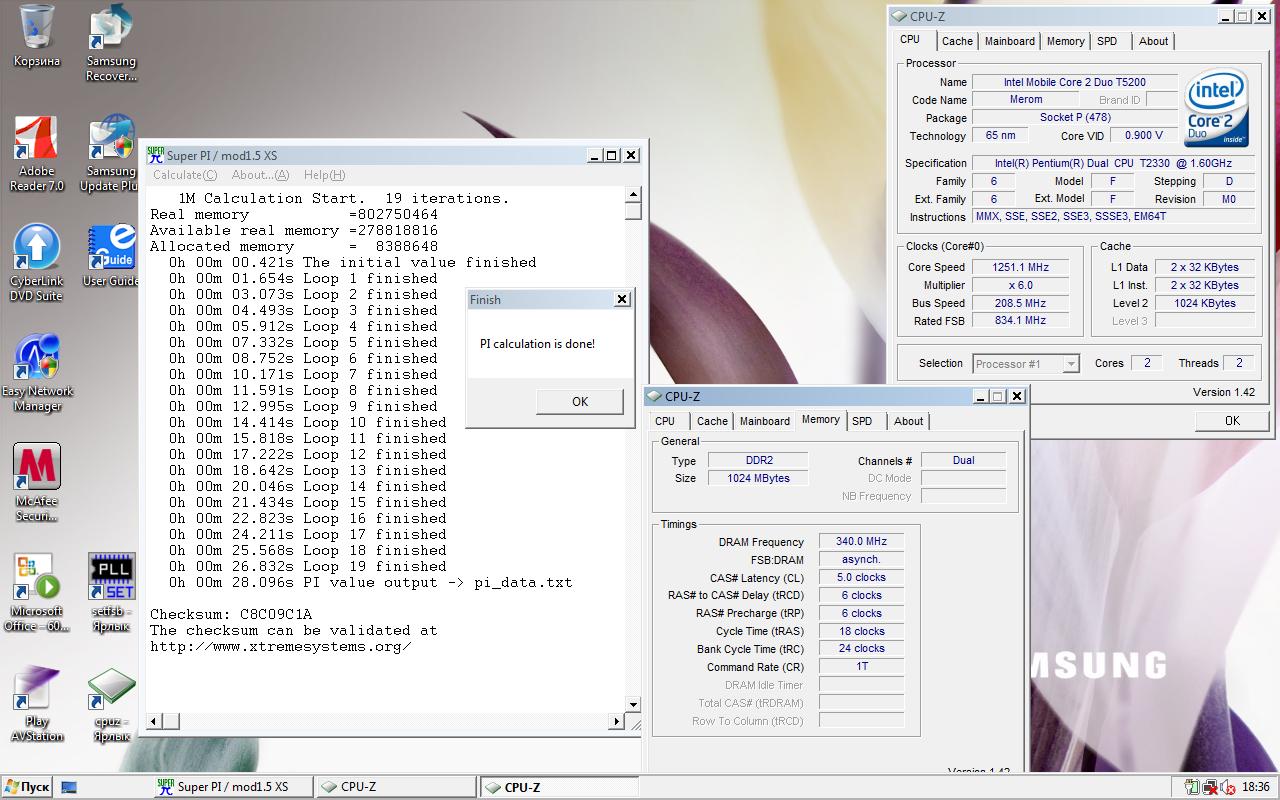Click the CAS# Latency 5.0 clocks value
The width and height of the screenshot is (1280, 800).
tap(861, 577)
